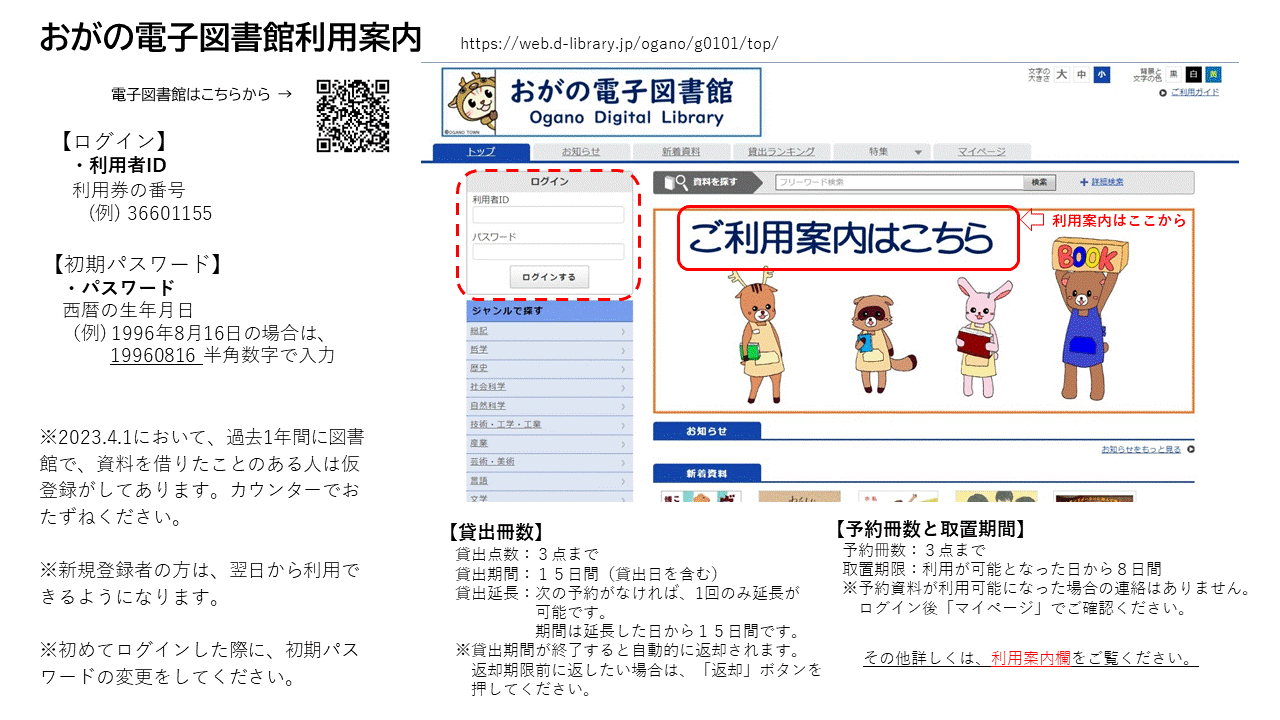The width and height of the screenshot is (1280, 720).
Task: Switch to the トップ tab
Action: click(481, 152)
